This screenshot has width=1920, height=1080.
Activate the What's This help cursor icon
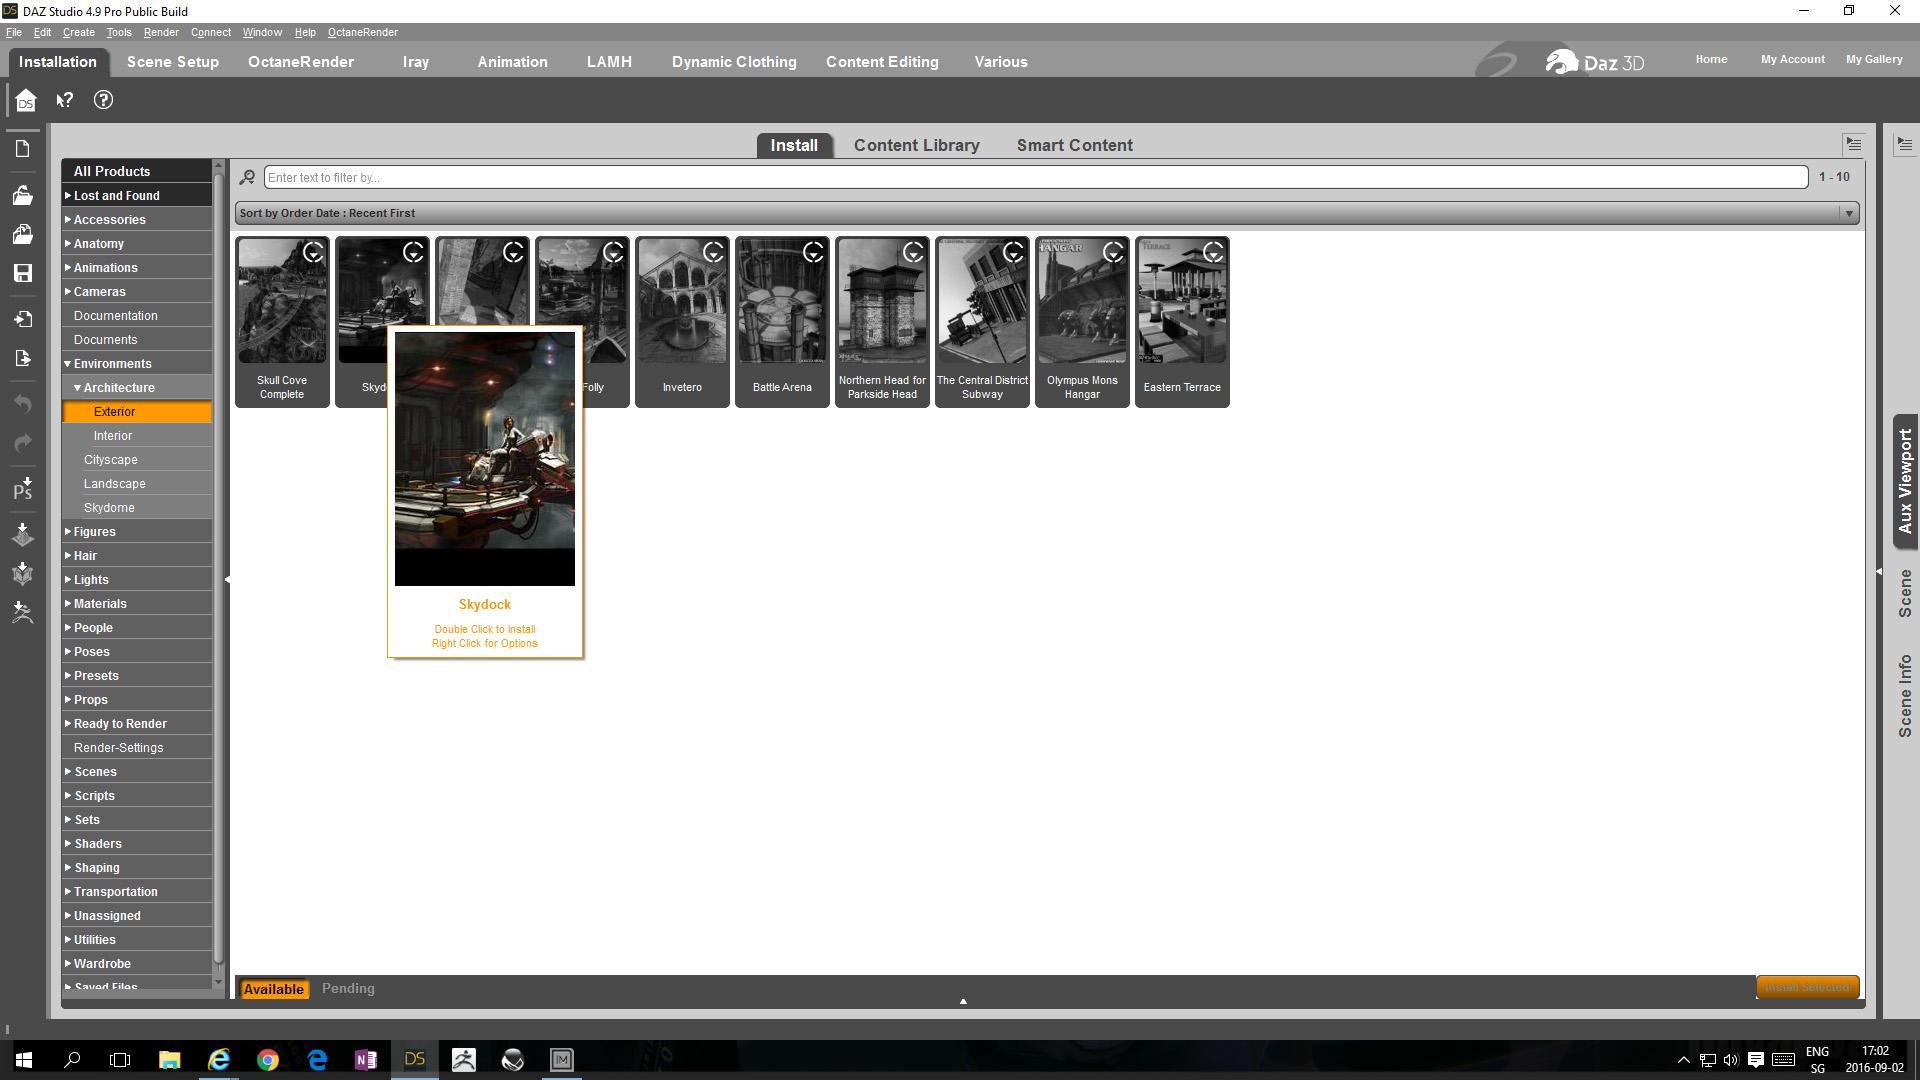pyautogui.click(x=65, y=100)
